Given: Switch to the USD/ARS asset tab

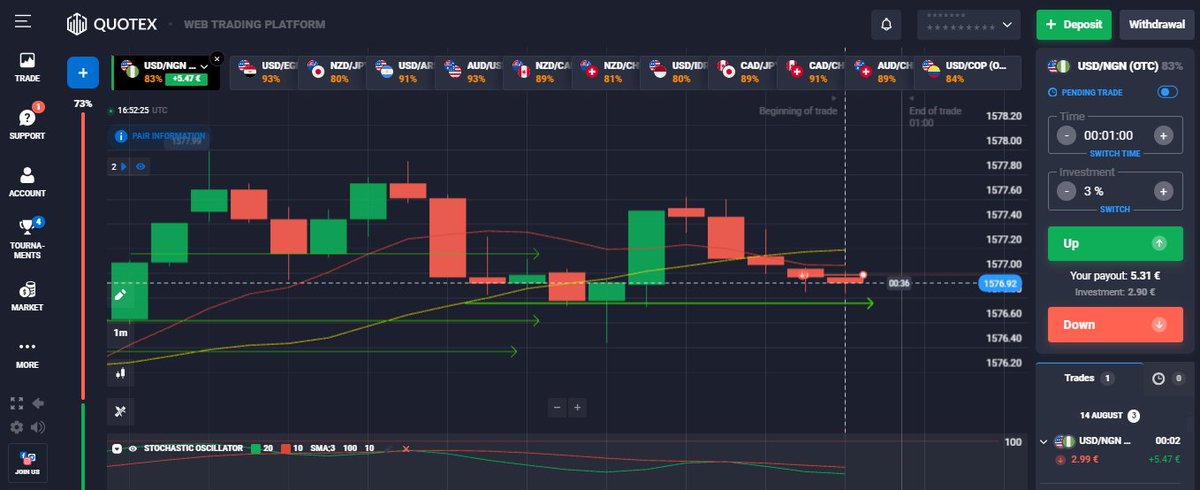Looking at the screenshot, I should pos(401,72).
